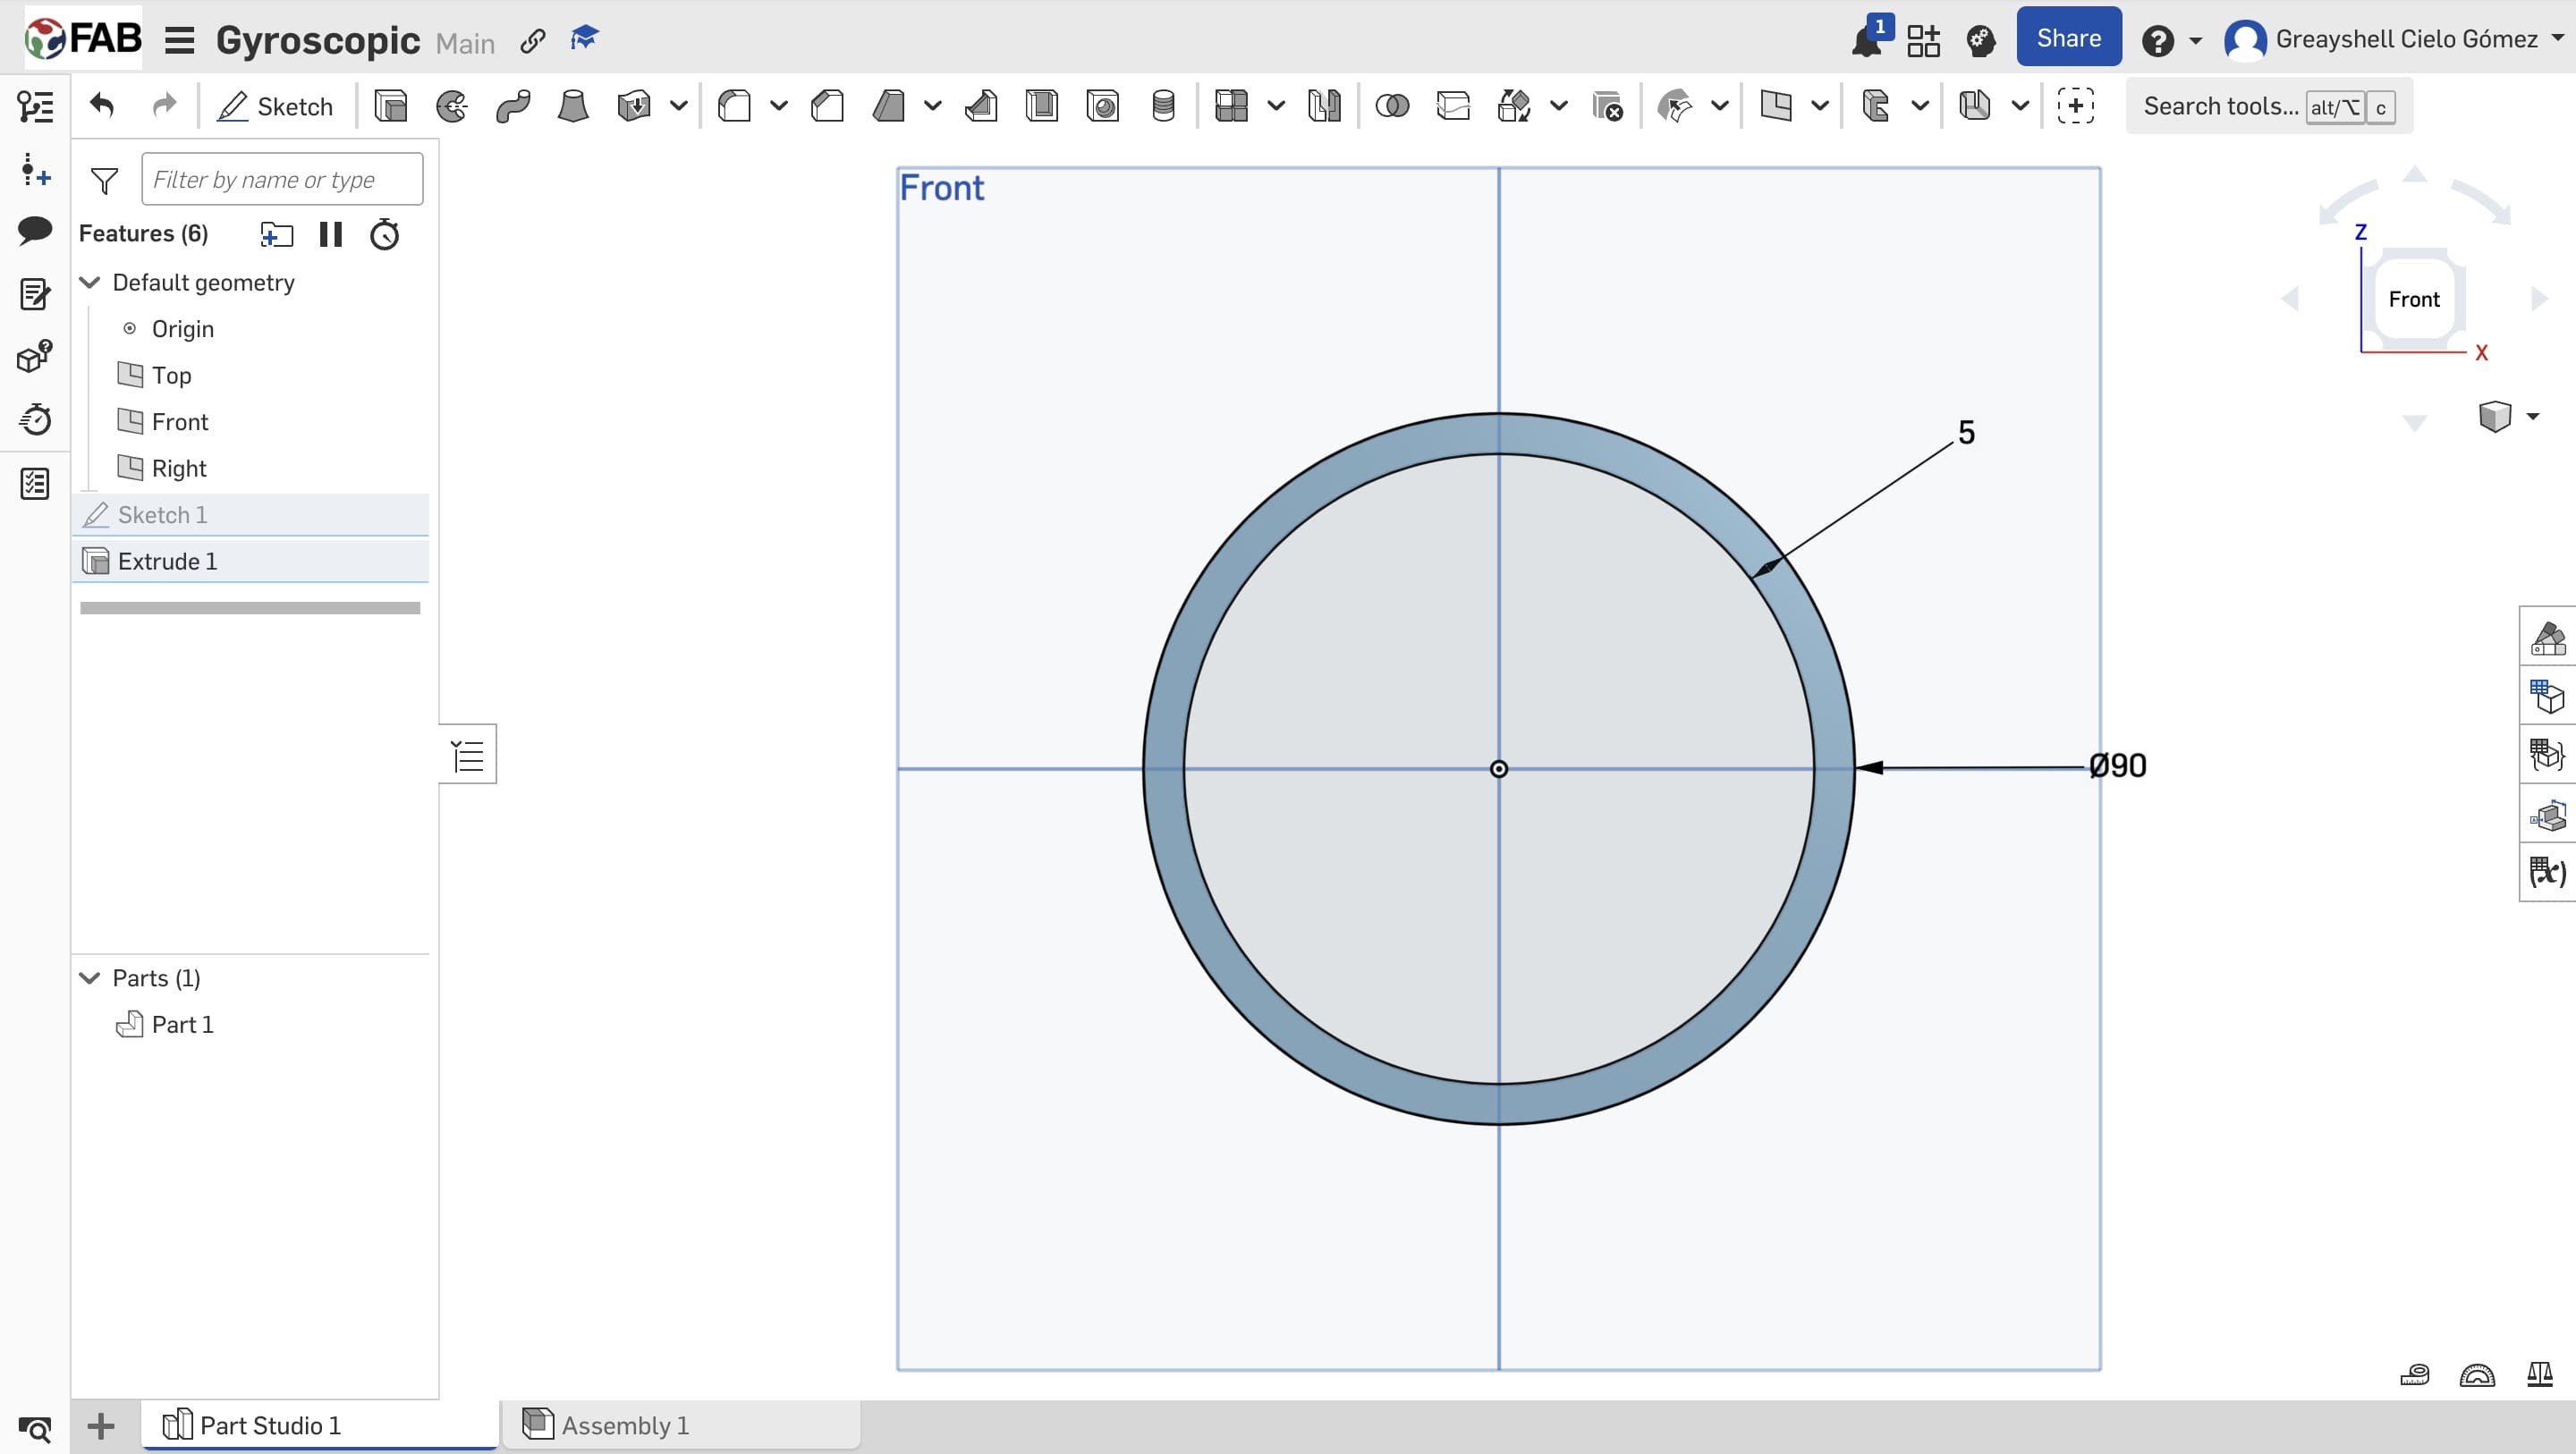
Task: Click the Filter by name field
Action: pyautogui.click(x=282, y=180)
